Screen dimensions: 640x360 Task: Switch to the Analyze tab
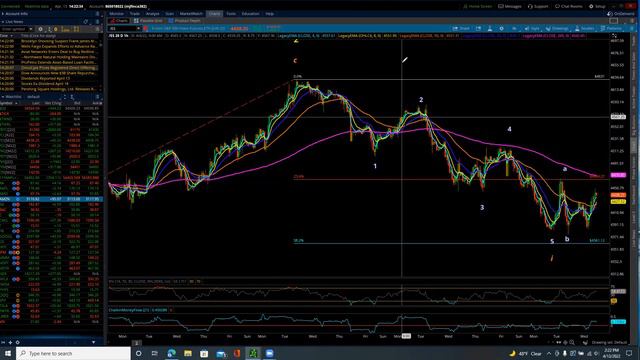click(x=153, y=14)
